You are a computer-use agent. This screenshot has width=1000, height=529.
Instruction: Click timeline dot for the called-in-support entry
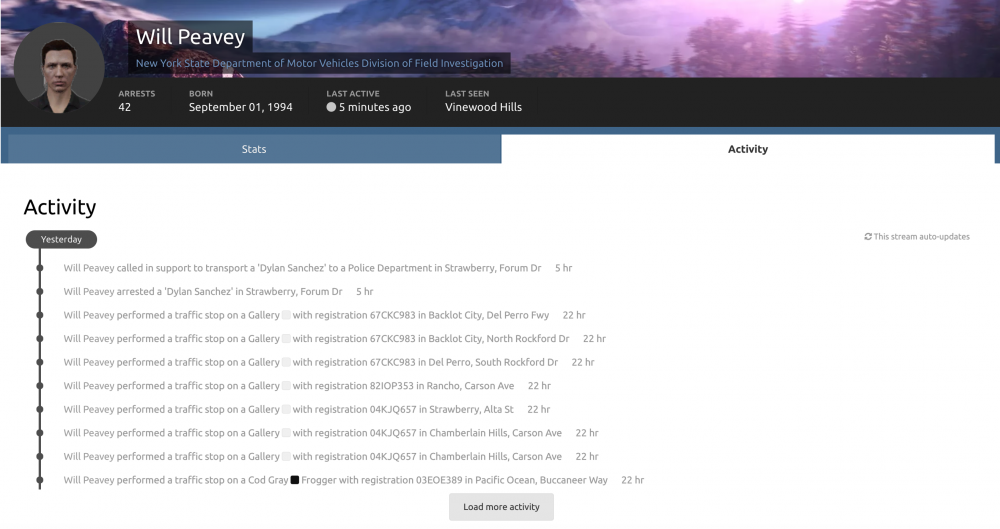40,268
